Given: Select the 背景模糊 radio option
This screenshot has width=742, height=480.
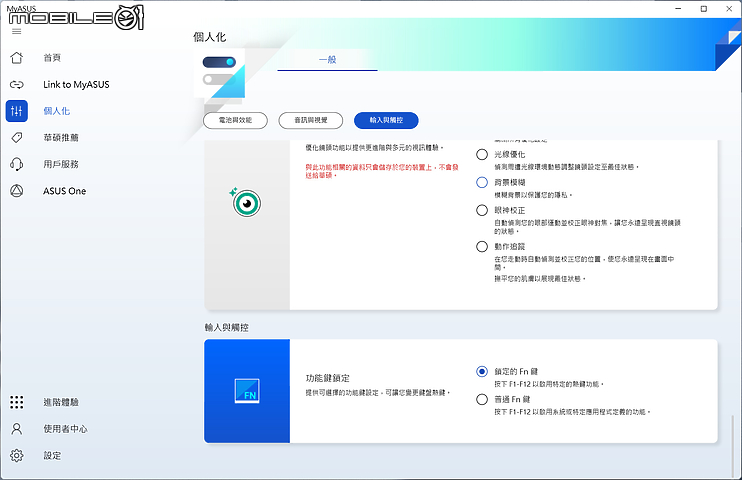Looking at the screenshot, I should tap(482, 182).
